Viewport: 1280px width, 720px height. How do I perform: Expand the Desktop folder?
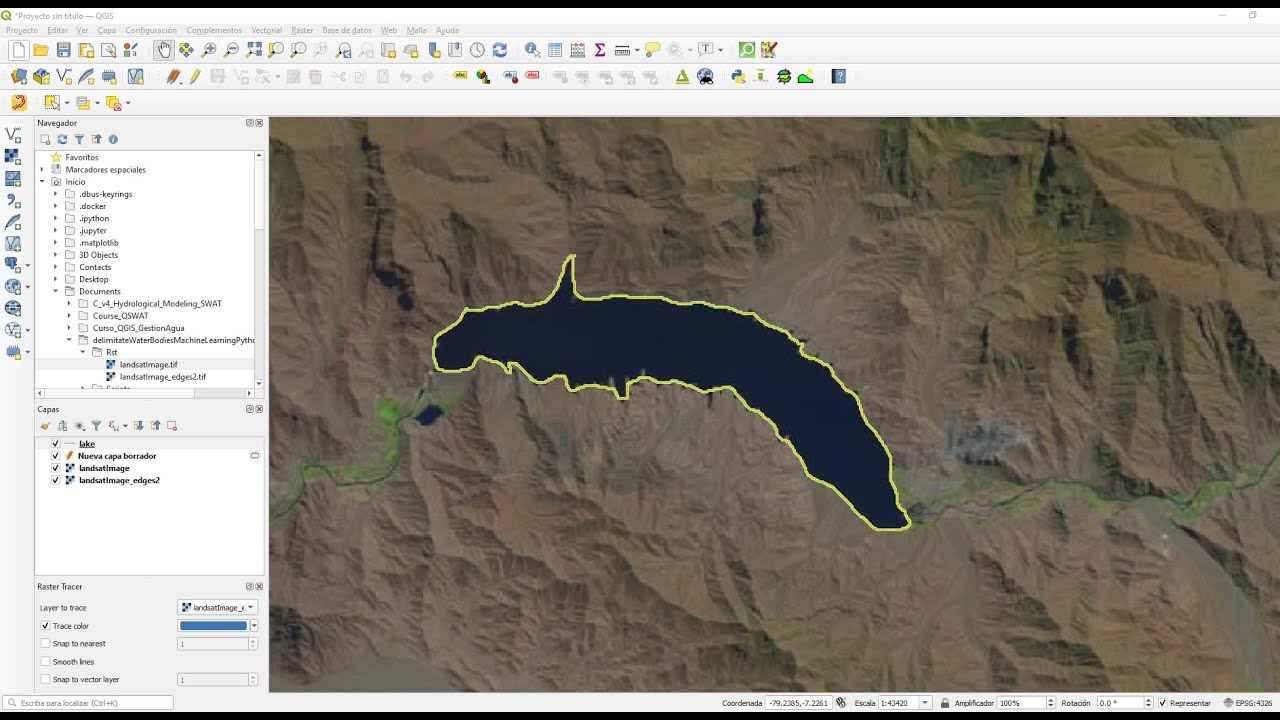(x=56, y=279)
